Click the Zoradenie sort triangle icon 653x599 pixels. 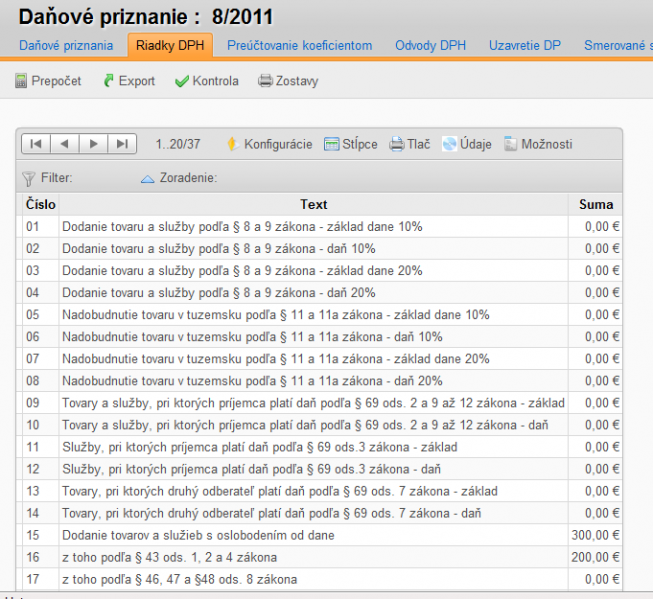point(147,179)
